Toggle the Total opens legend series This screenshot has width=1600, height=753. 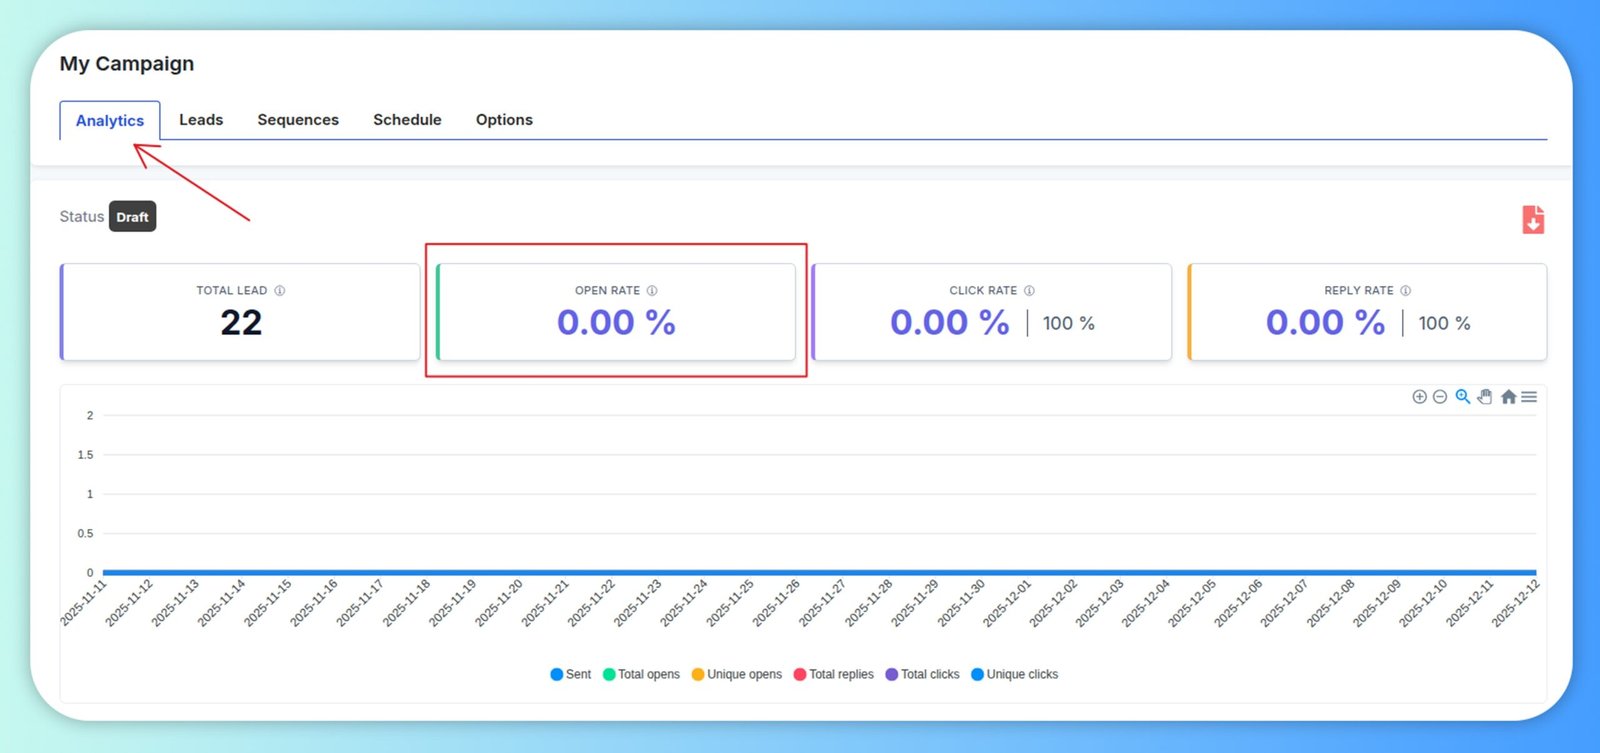coord(641,674)
